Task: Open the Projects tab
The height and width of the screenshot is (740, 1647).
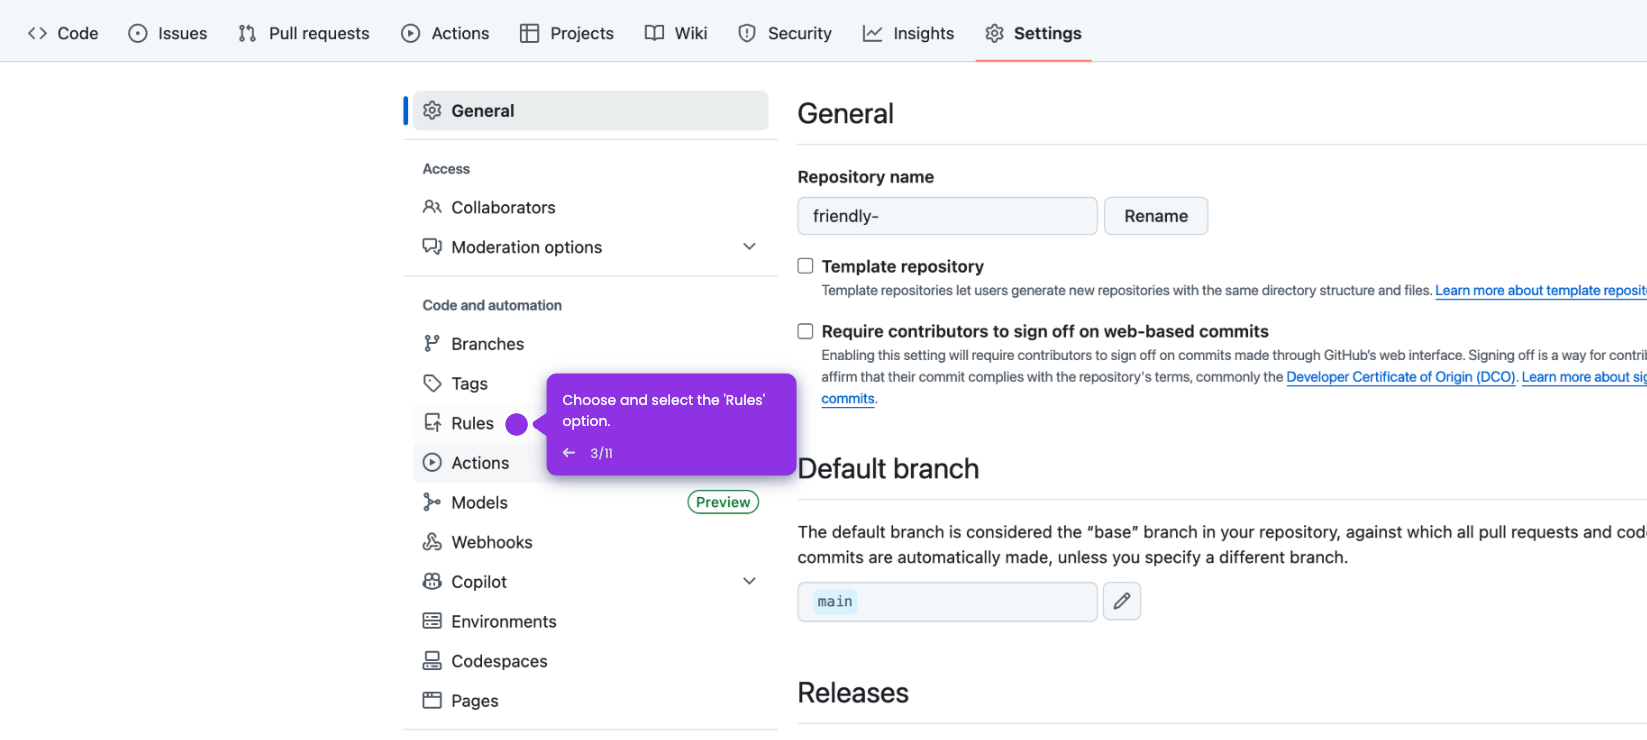Action: (567, 33)
